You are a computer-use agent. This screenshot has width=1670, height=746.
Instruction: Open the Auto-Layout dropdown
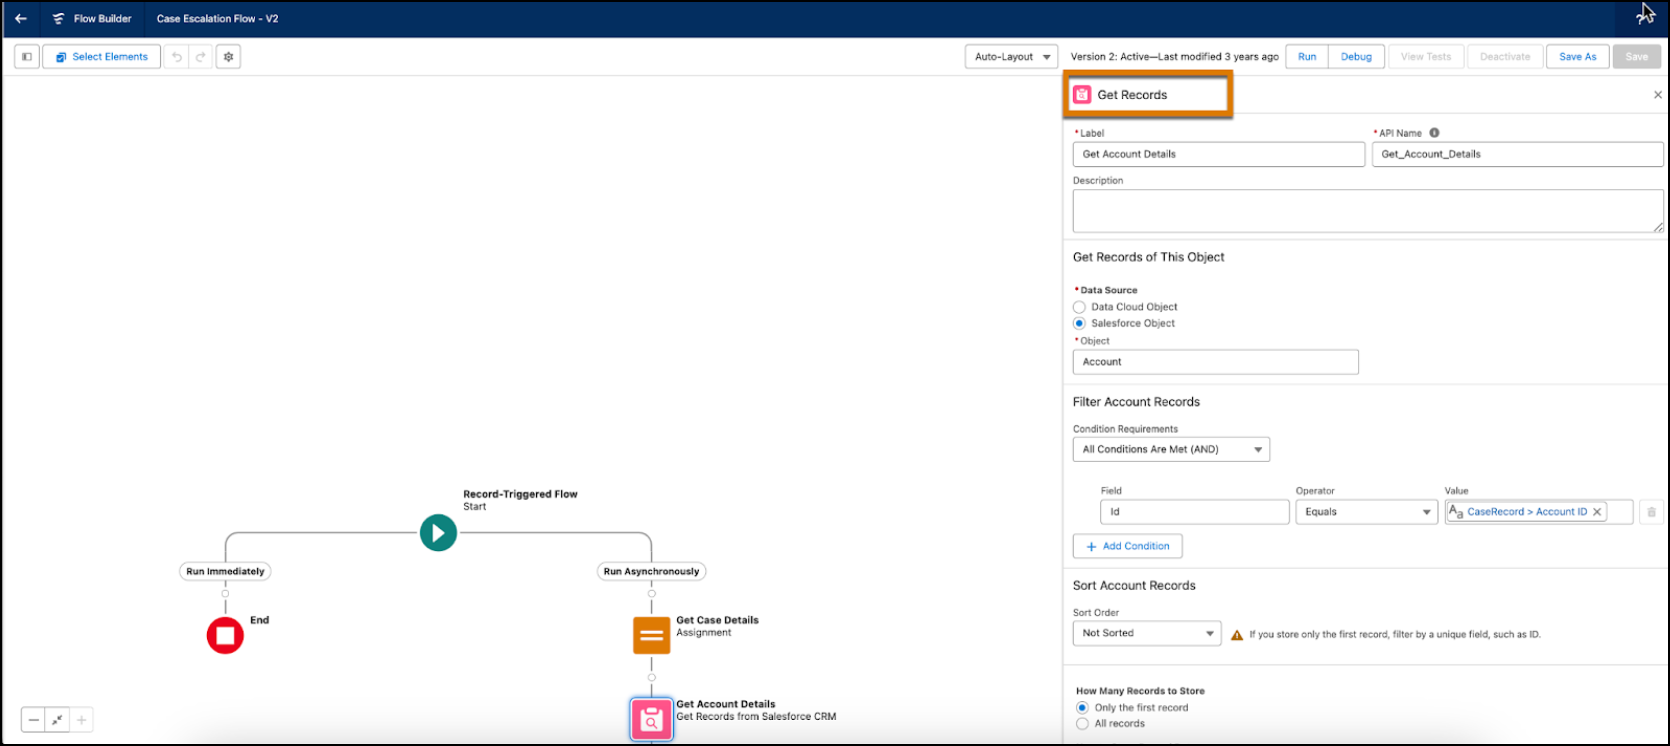(1012, 57)
